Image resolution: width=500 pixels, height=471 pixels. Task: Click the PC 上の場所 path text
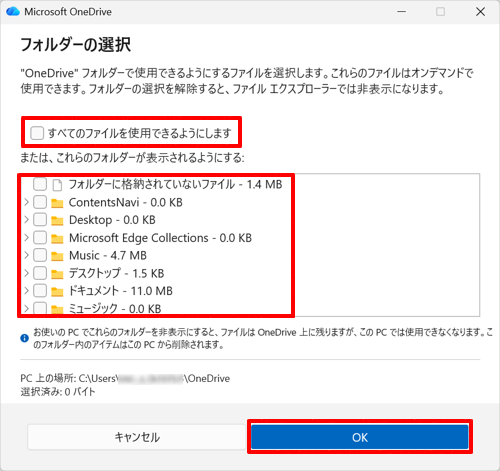[x=125, y=379]
